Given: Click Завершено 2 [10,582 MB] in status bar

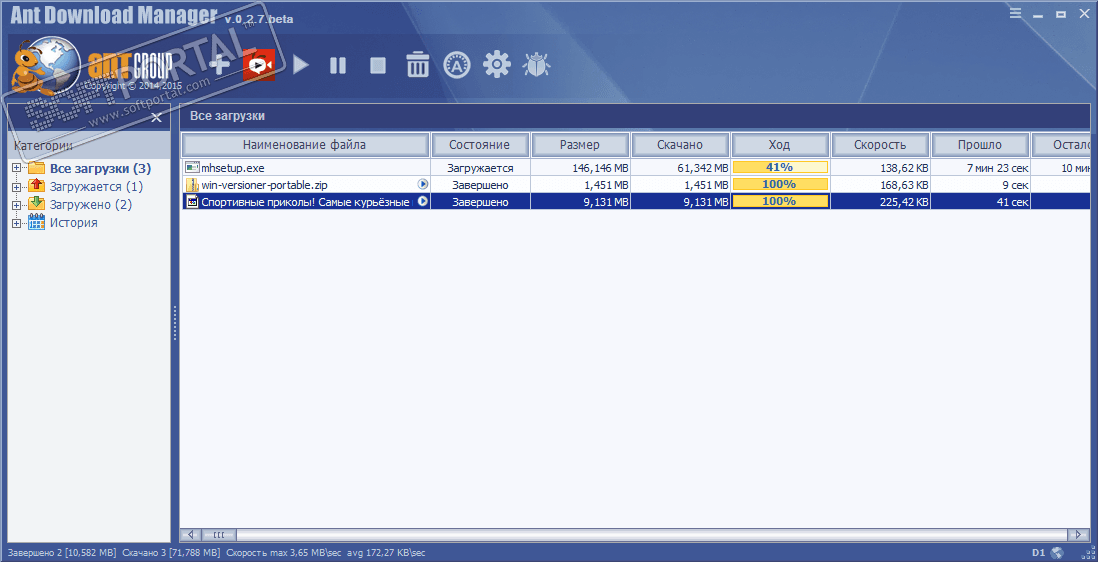Looking at the screenshot, I should (62, 553).
